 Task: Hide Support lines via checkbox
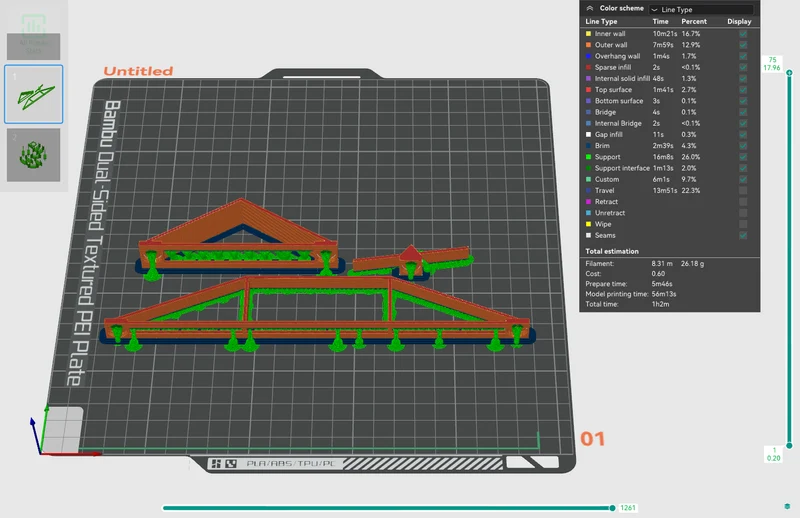point(743,157)
